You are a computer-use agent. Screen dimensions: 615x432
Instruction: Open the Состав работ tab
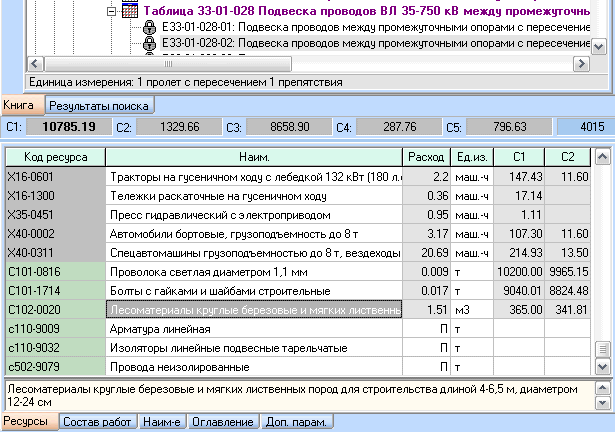[95, 422]
